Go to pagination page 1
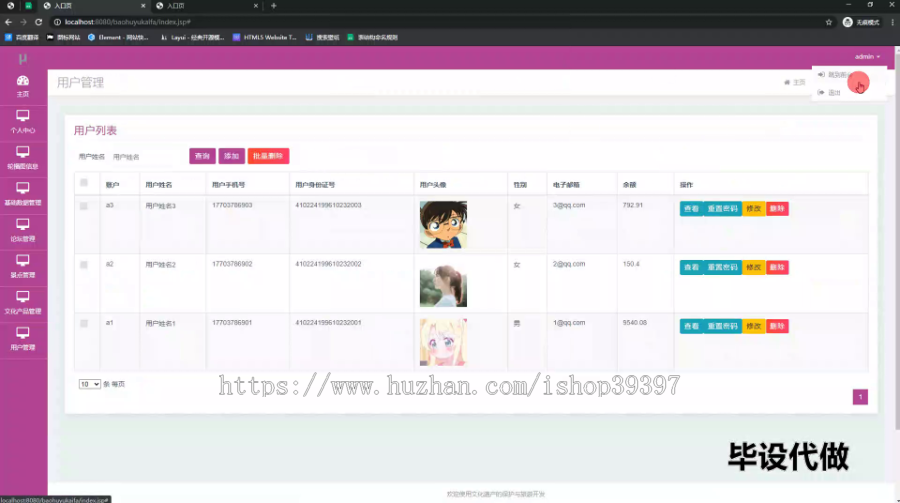This screenshot has width=900, height=503. [860, 397]
